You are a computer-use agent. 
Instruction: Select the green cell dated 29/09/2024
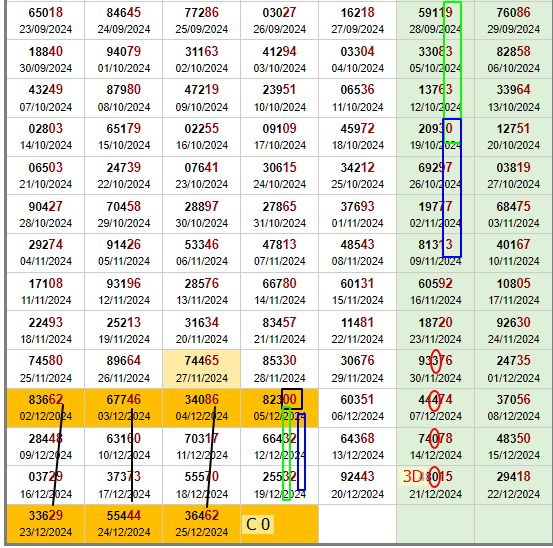coord(513,20)
